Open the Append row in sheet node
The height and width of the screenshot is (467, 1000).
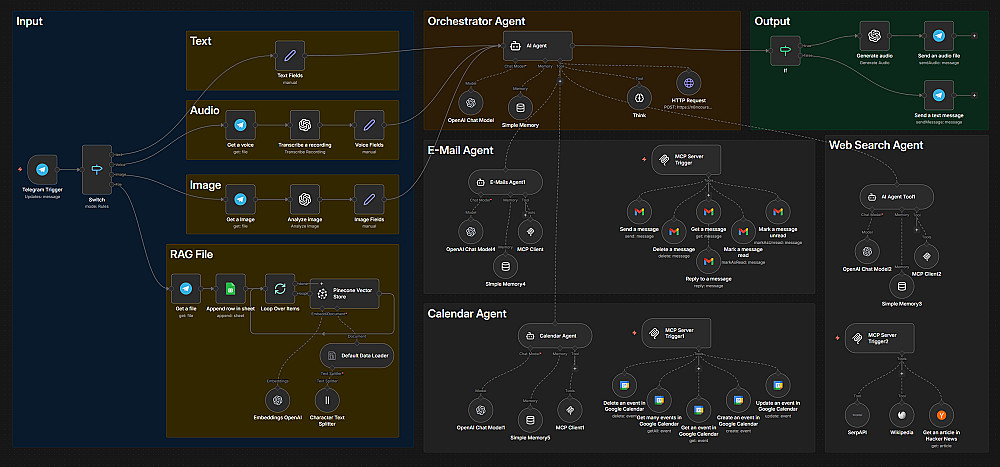click(230, 289)
